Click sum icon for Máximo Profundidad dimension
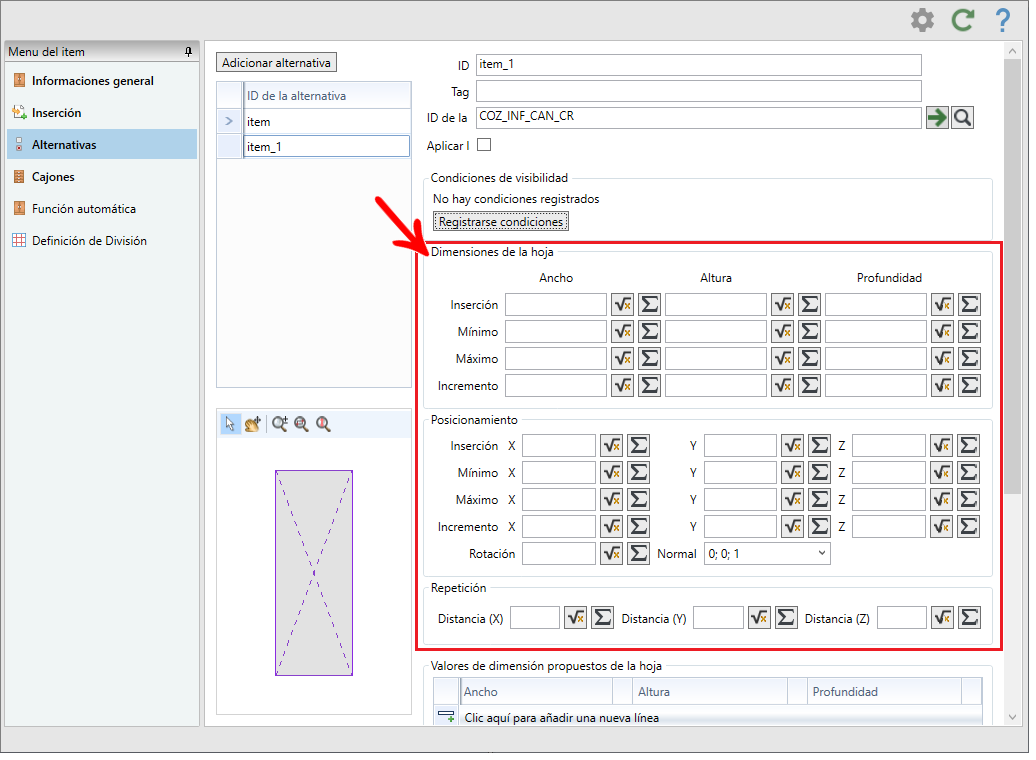Viewport: 1036px width, 760px height. tap(969, 359)
